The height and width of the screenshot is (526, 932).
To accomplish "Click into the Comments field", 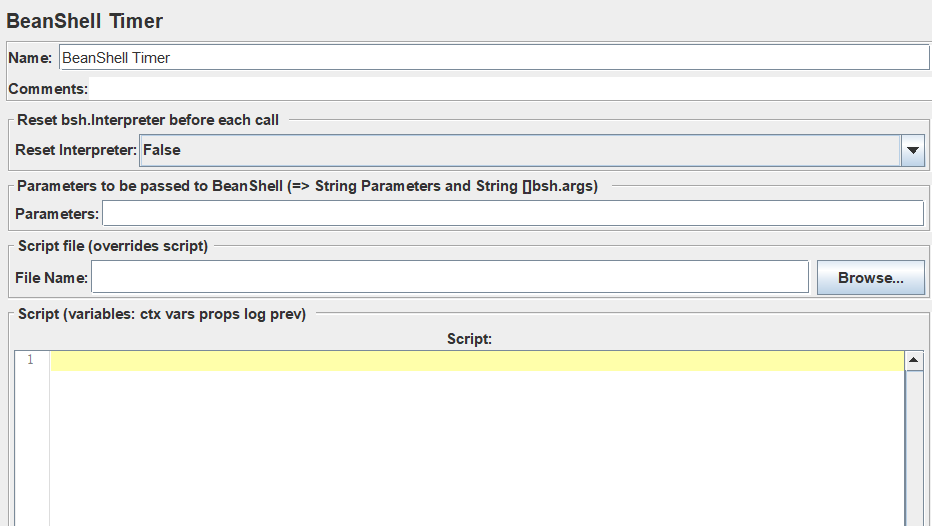I will click(510, 89).
